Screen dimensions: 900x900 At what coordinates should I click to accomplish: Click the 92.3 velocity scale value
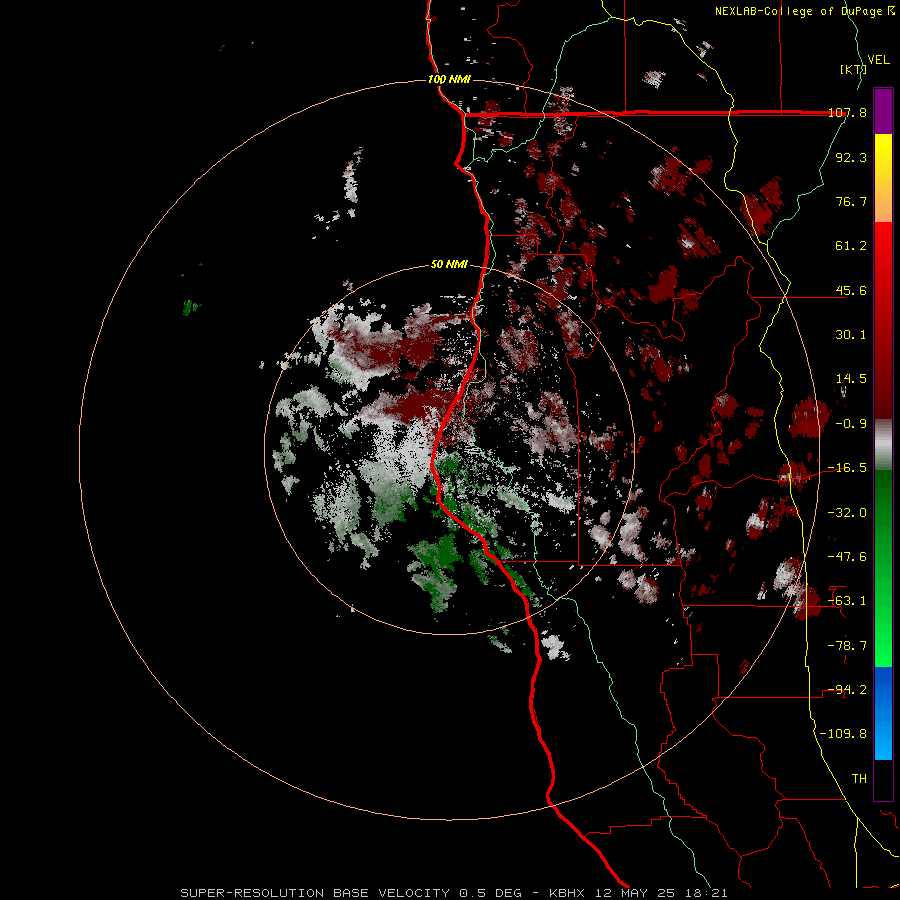851,157
